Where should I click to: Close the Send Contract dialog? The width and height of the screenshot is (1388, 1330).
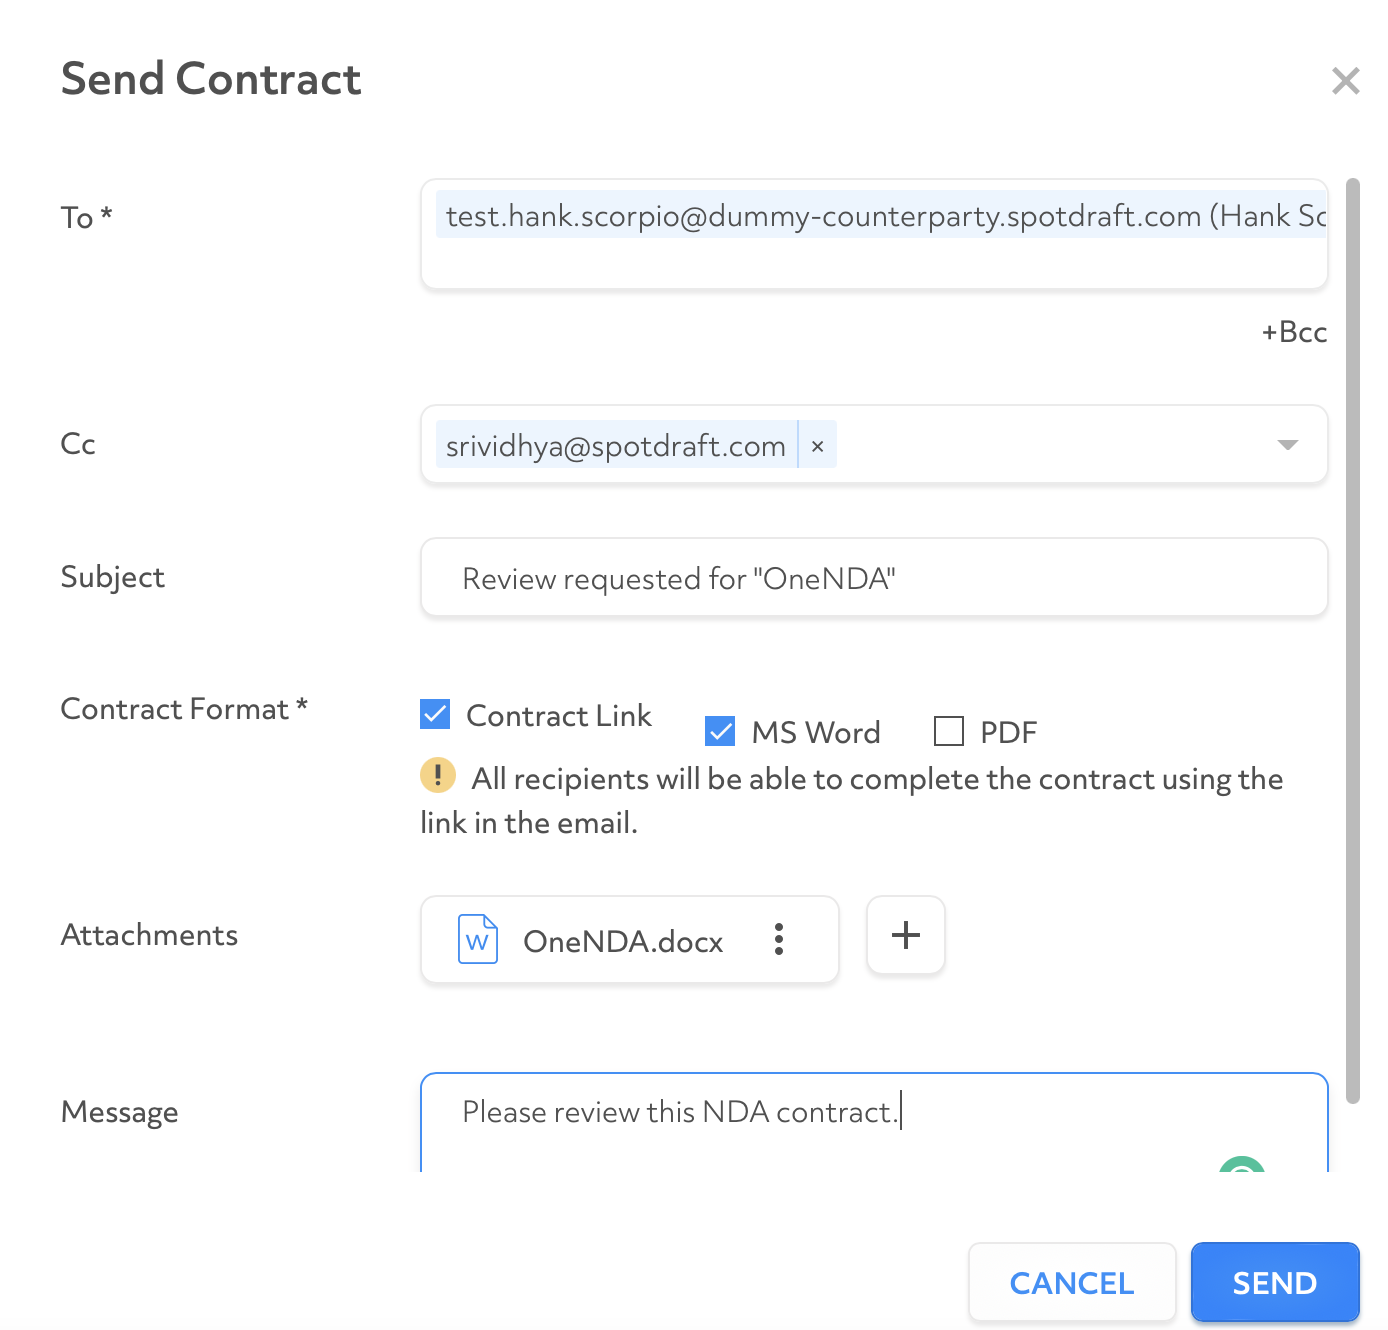tap(1345, 81)
